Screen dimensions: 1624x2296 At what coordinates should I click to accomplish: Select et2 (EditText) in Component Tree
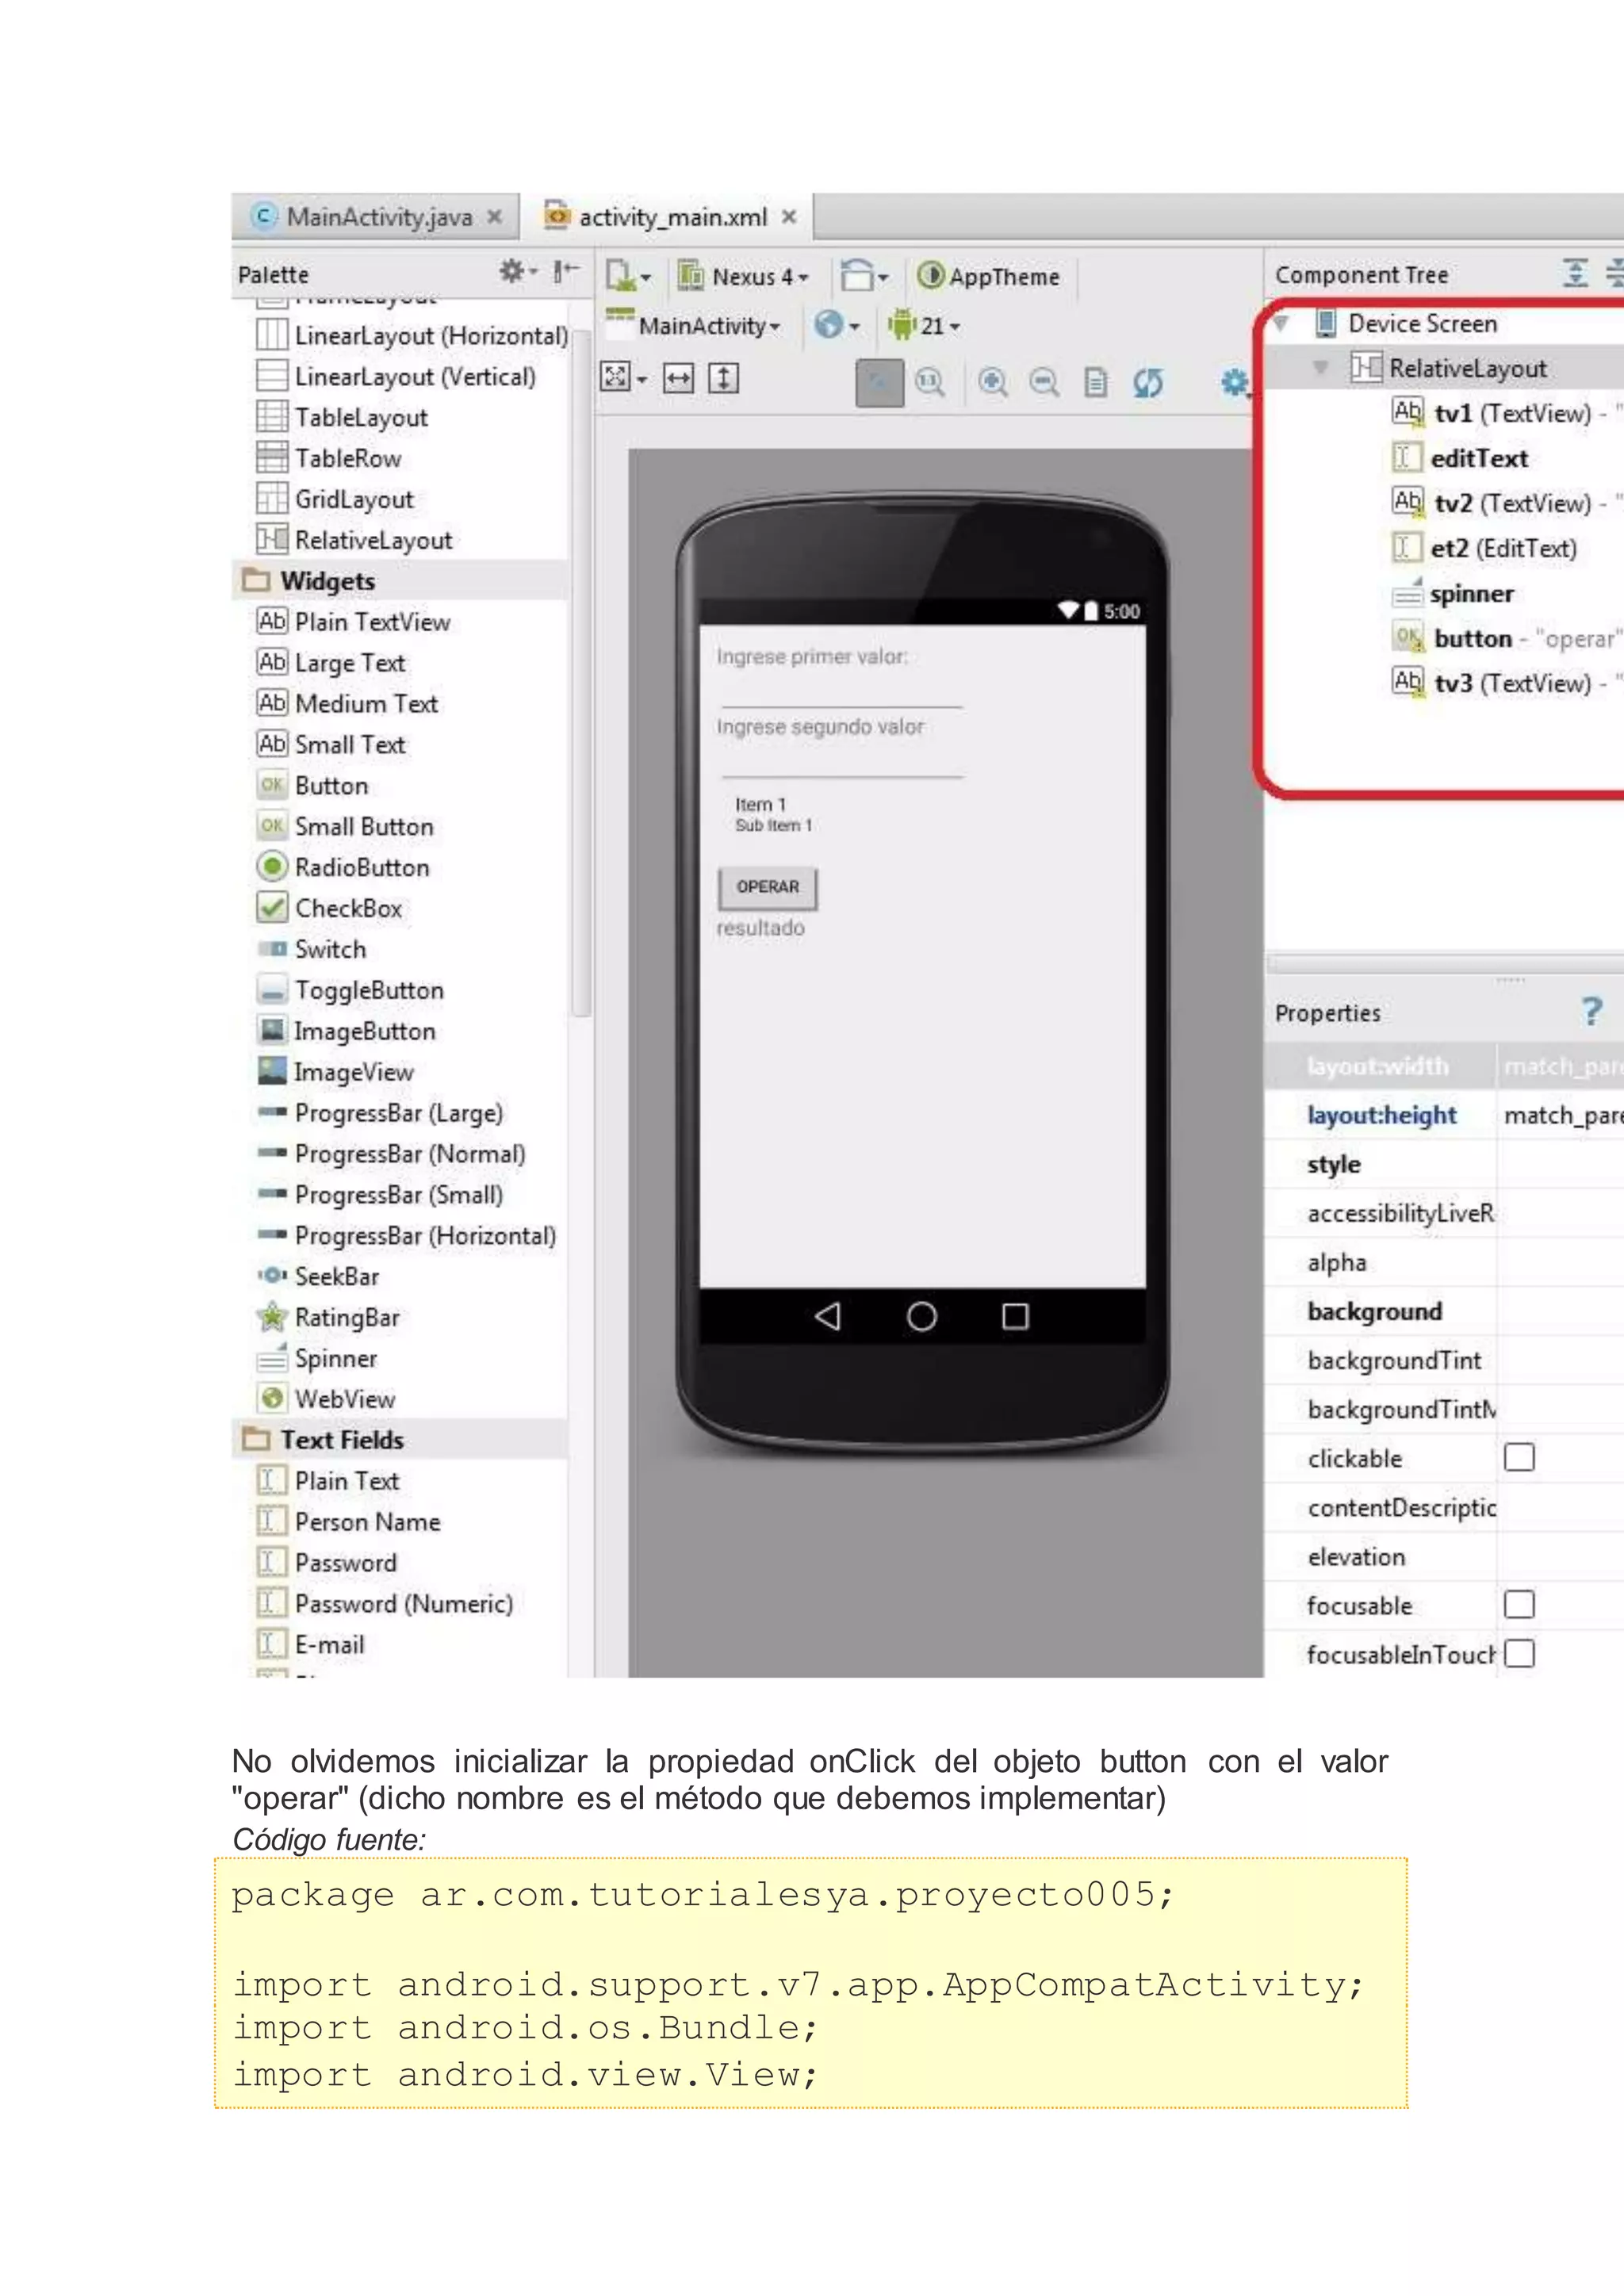[1484, 548]
